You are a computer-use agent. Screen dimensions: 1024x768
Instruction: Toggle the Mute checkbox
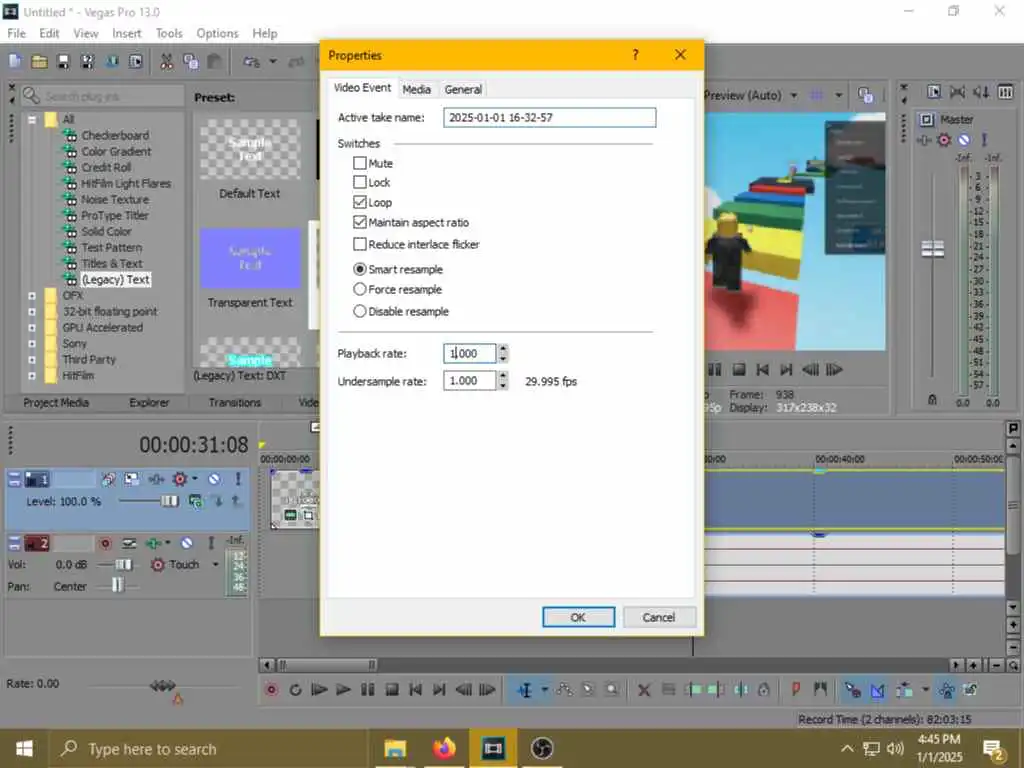[359, 163]
